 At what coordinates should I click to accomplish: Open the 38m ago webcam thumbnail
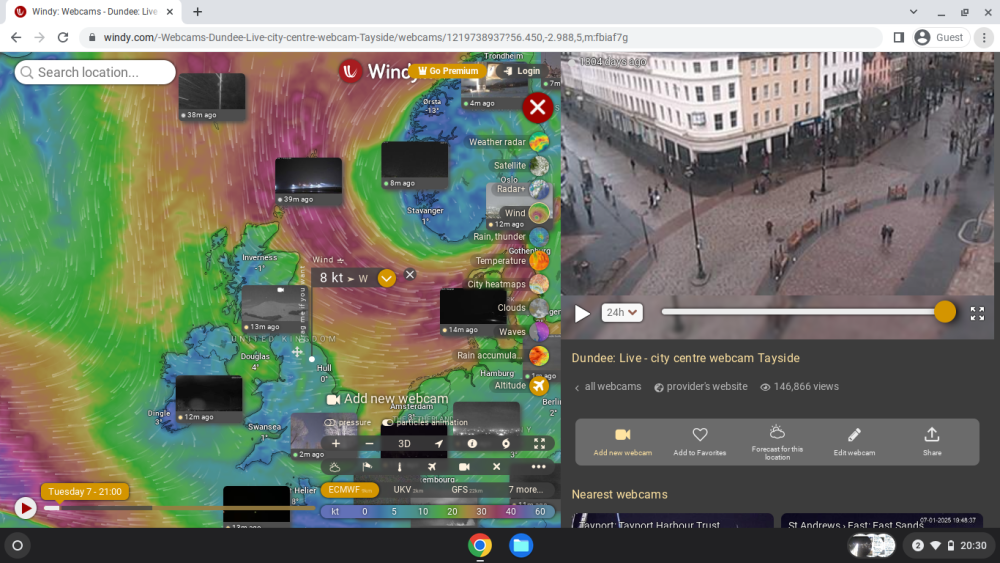212,96
